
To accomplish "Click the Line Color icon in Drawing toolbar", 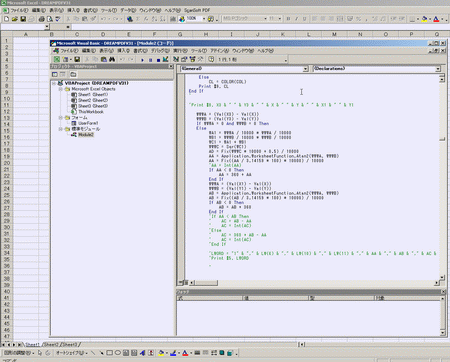I will pos(173,353).
